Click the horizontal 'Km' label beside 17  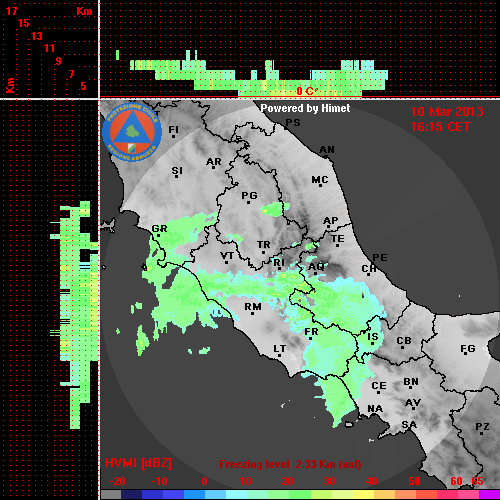coord(84,11)
